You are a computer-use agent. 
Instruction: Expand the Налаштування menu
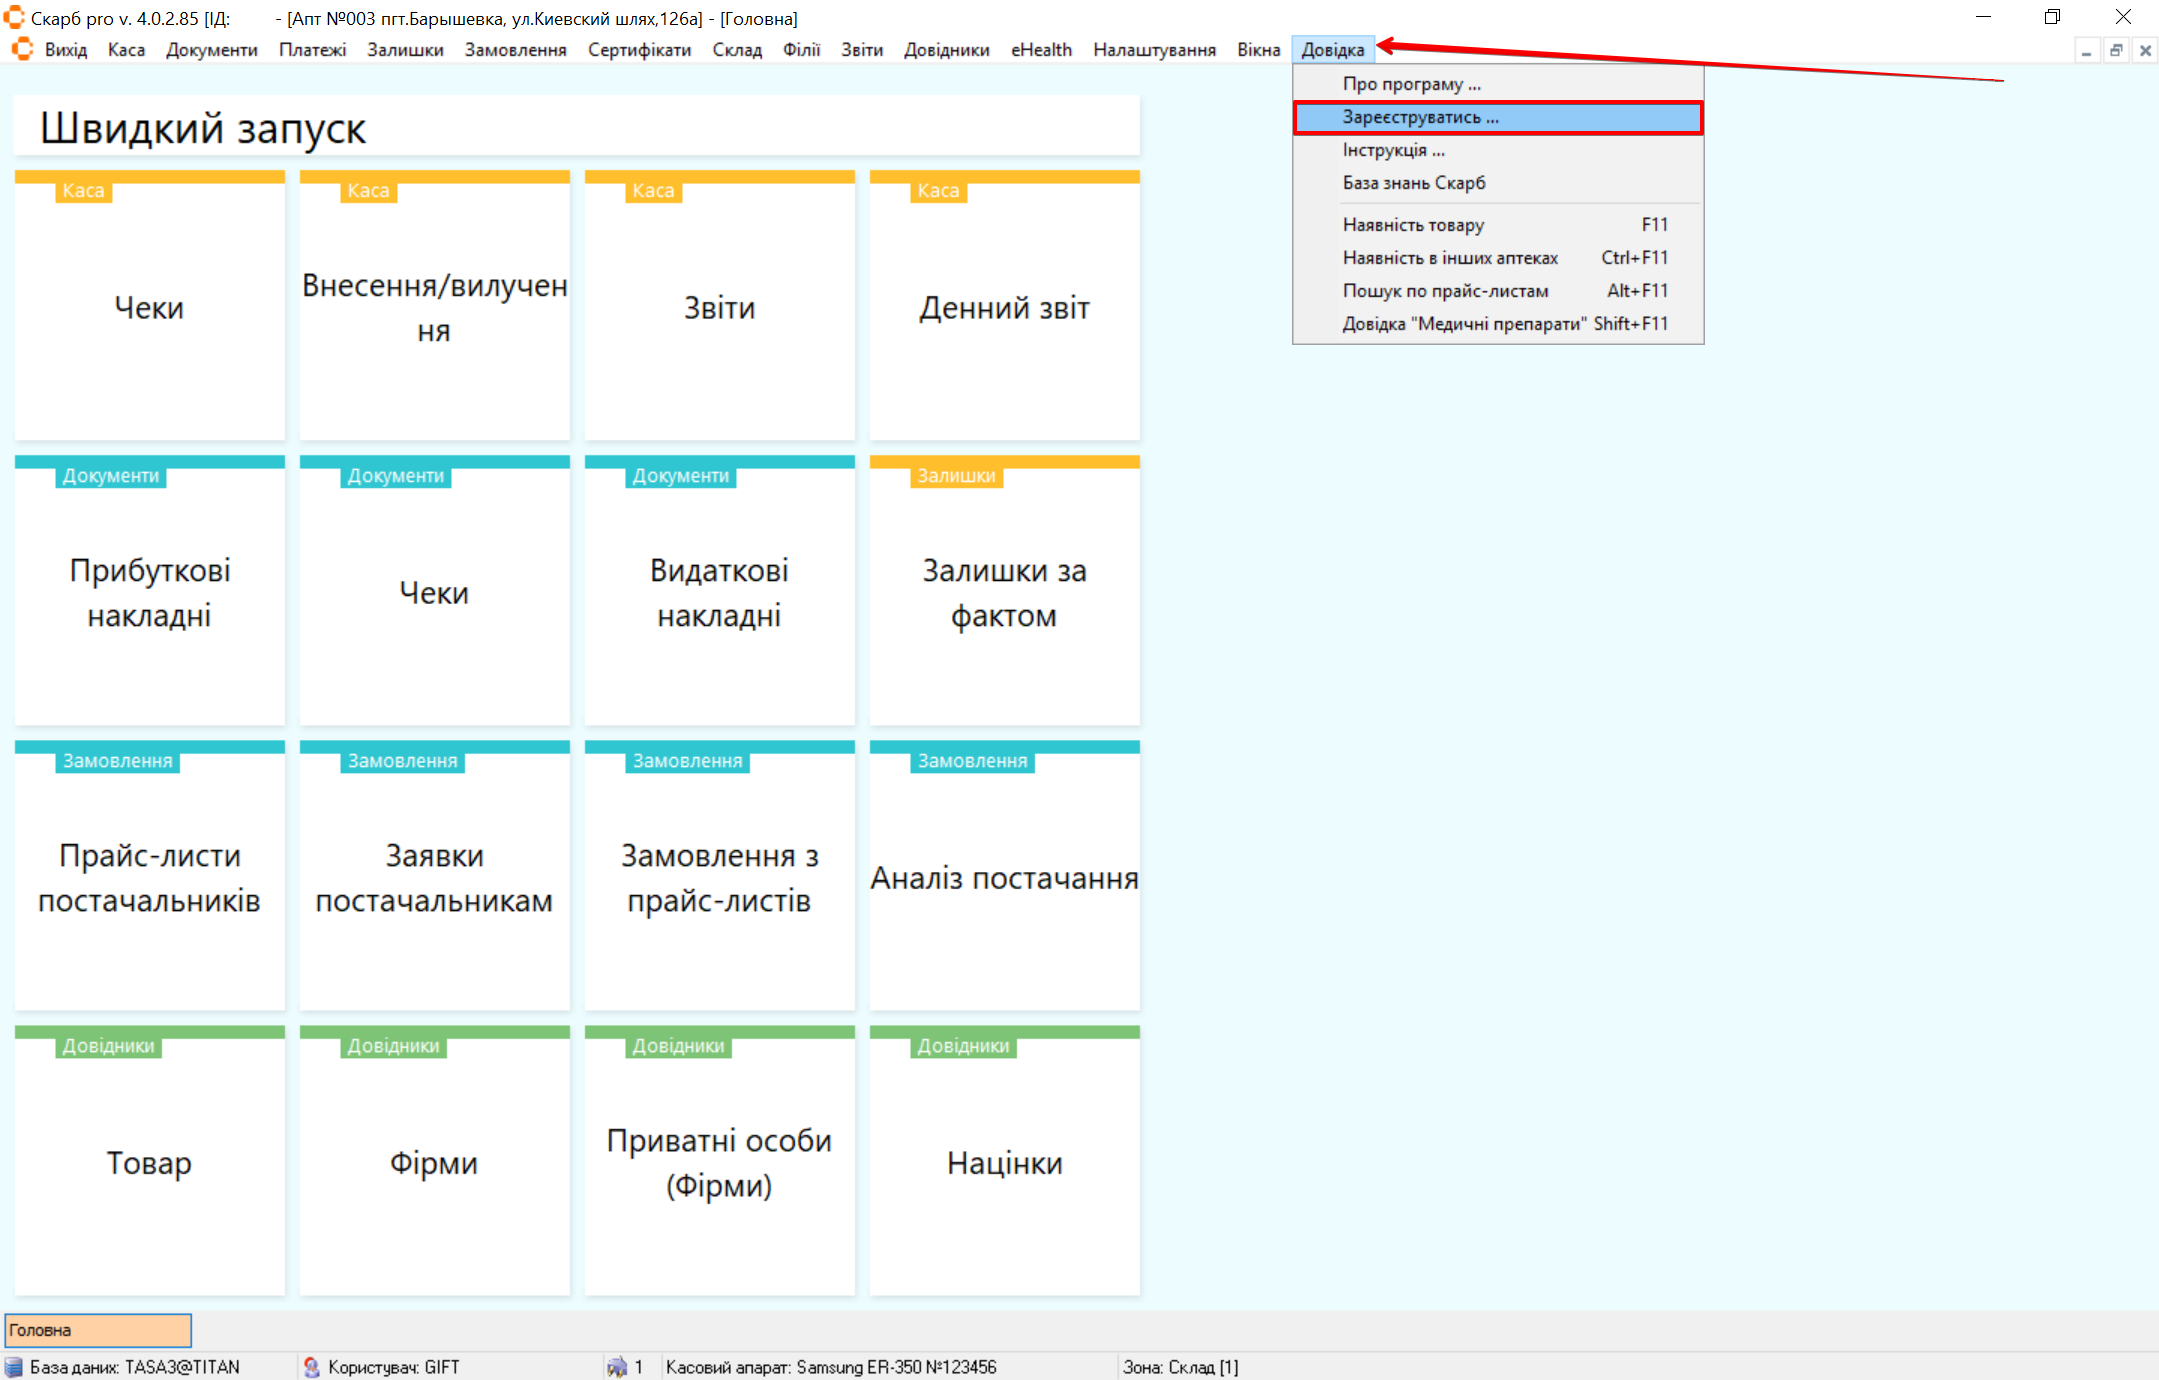[x=1154, y=50]
